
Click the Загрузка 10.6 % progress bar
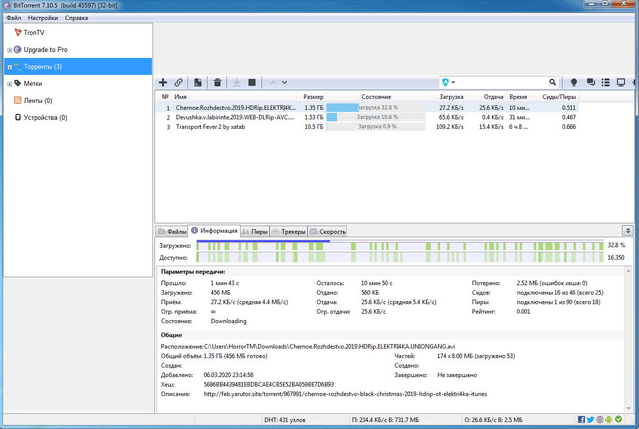(x=376, y=117)
